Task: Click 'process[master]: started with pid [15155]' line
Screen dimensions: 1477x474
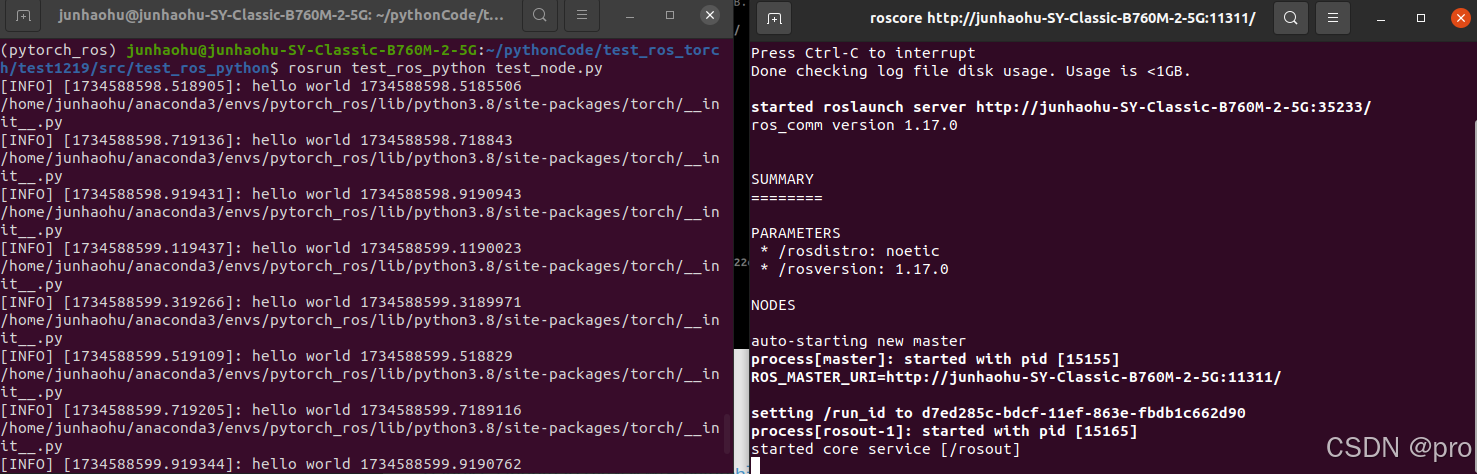Action: pos(935,359)
